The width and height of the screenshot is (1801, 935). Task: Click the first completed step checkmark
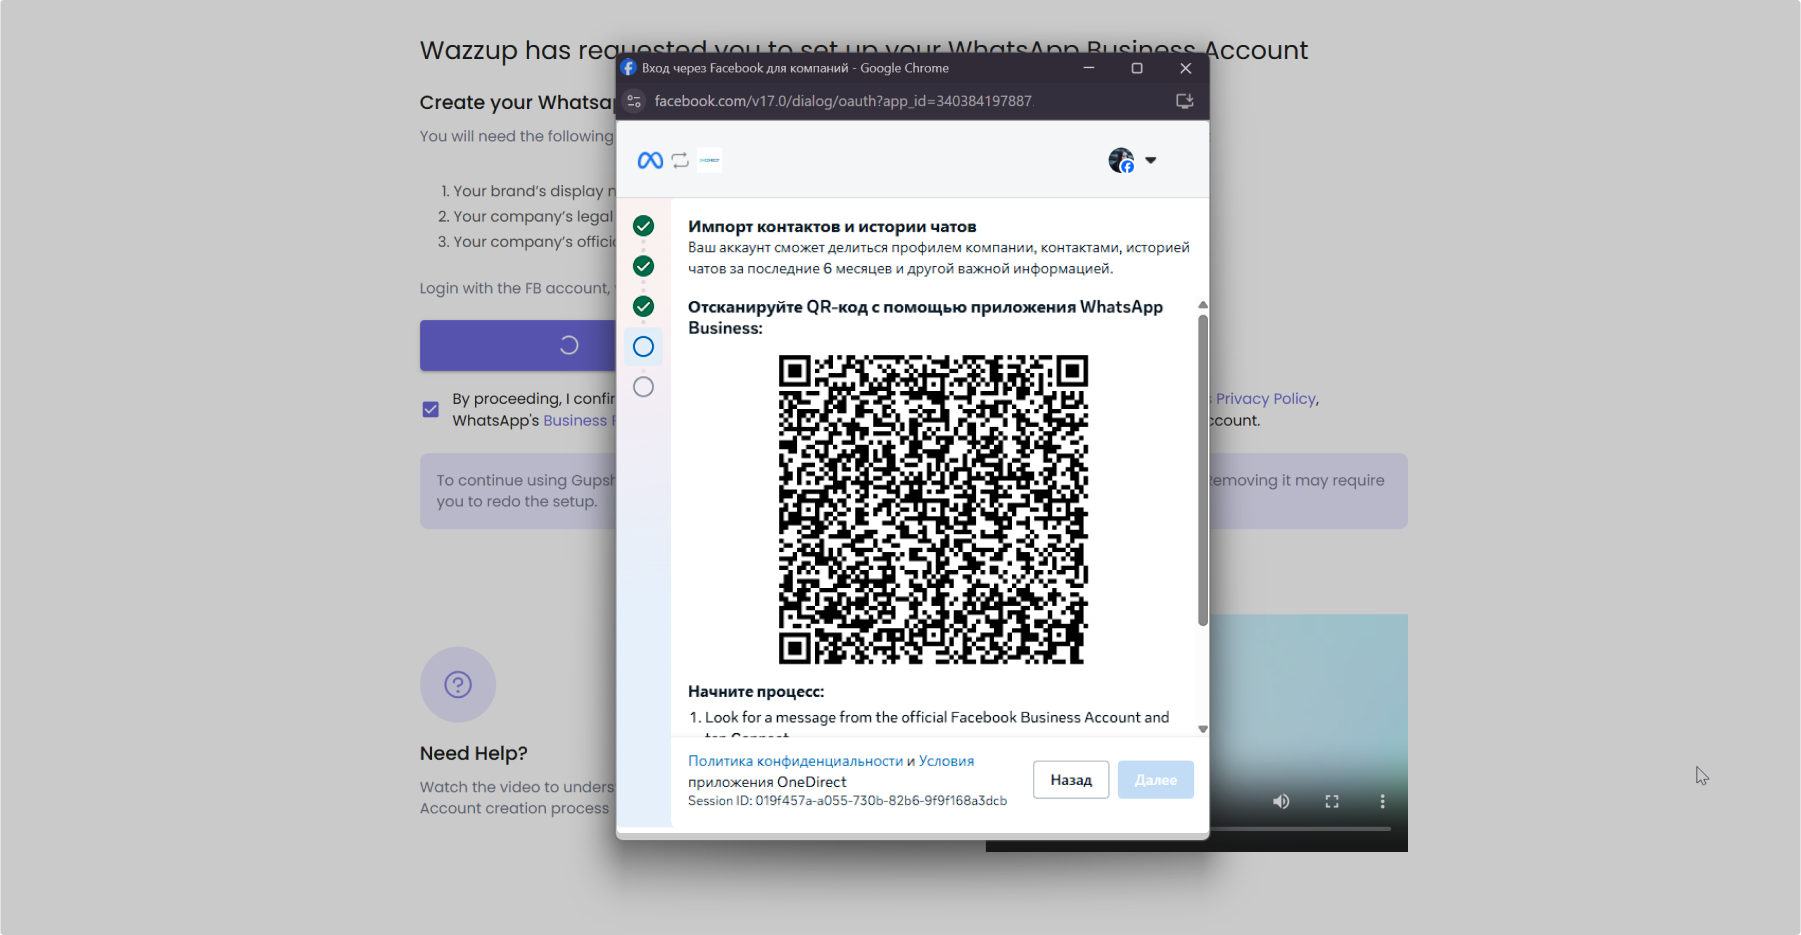tap(644, 226)
